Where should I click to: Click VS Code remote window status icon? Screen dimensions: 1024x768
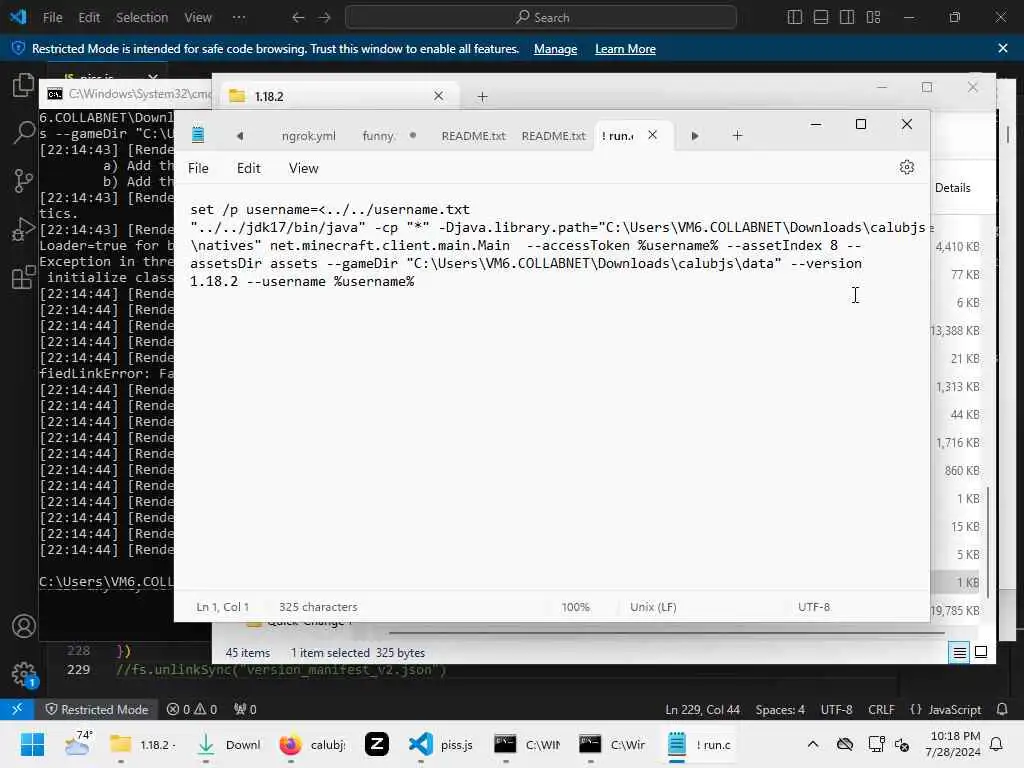click(17, 709)
